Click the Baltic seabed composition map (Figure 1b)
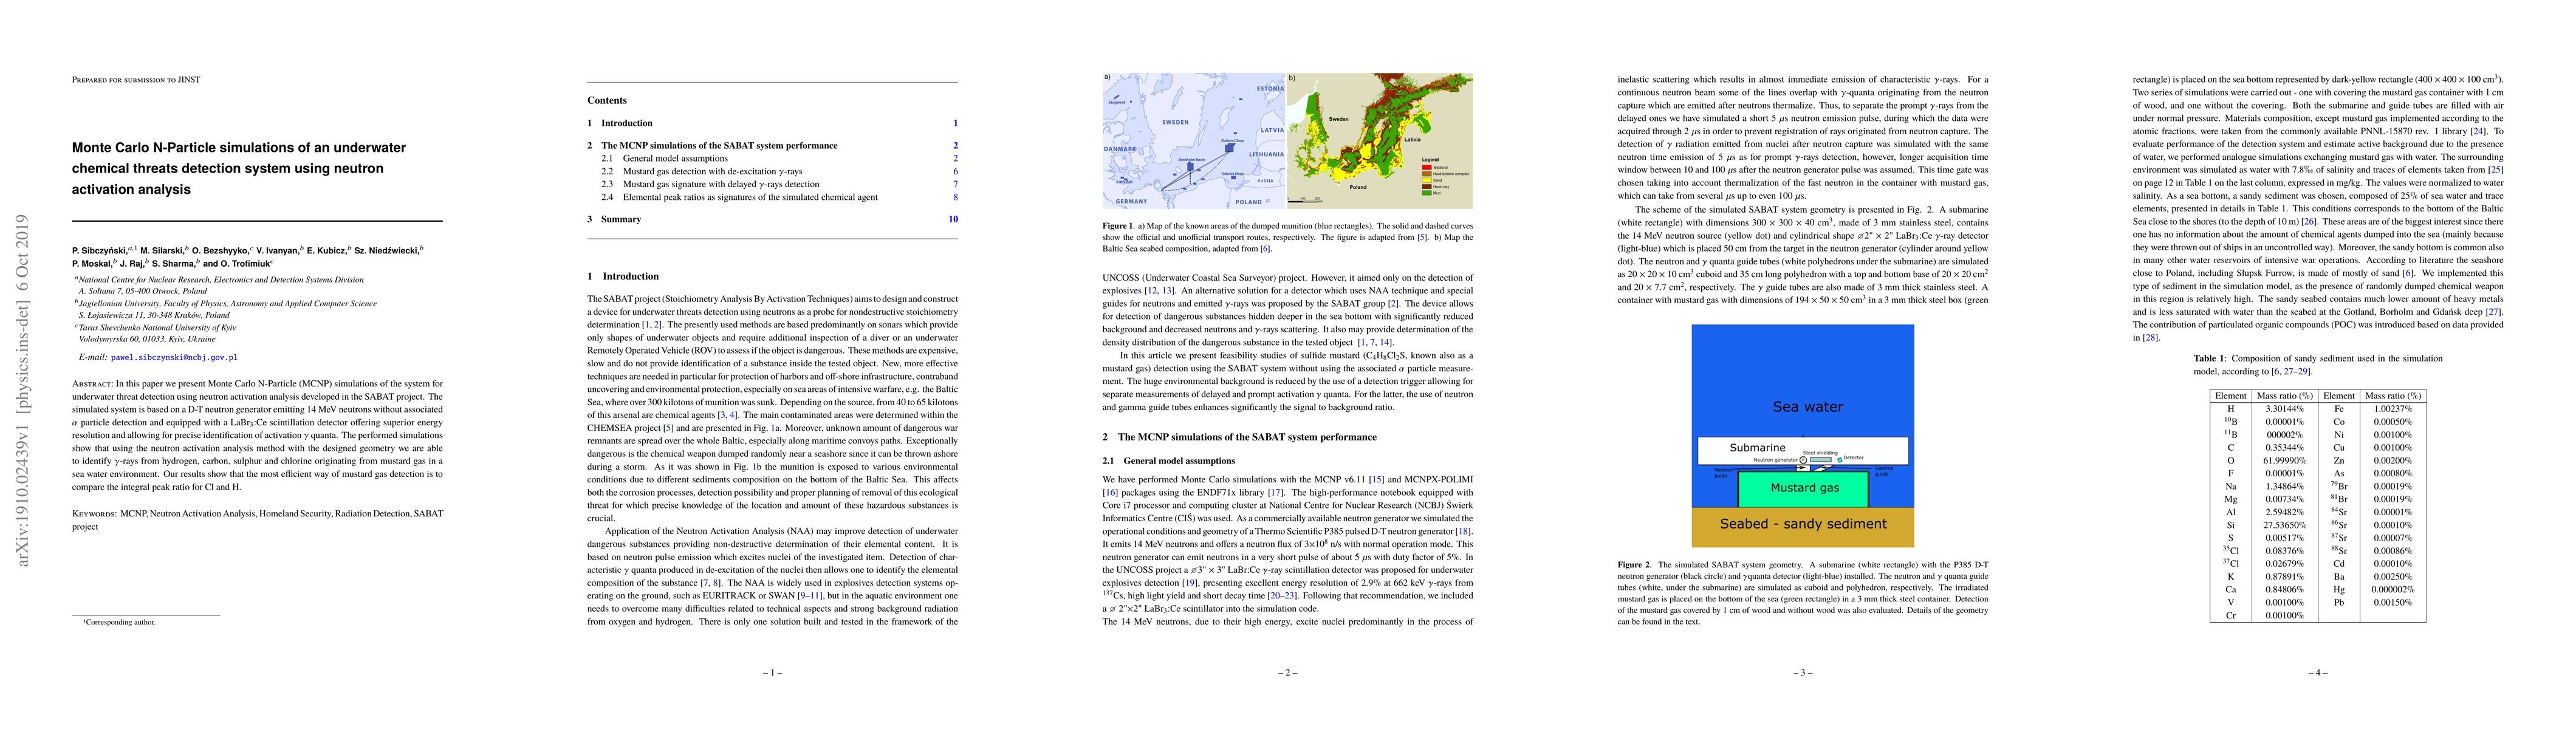The width and height of the screenshot is (2576, 729). pos(1379,140)
